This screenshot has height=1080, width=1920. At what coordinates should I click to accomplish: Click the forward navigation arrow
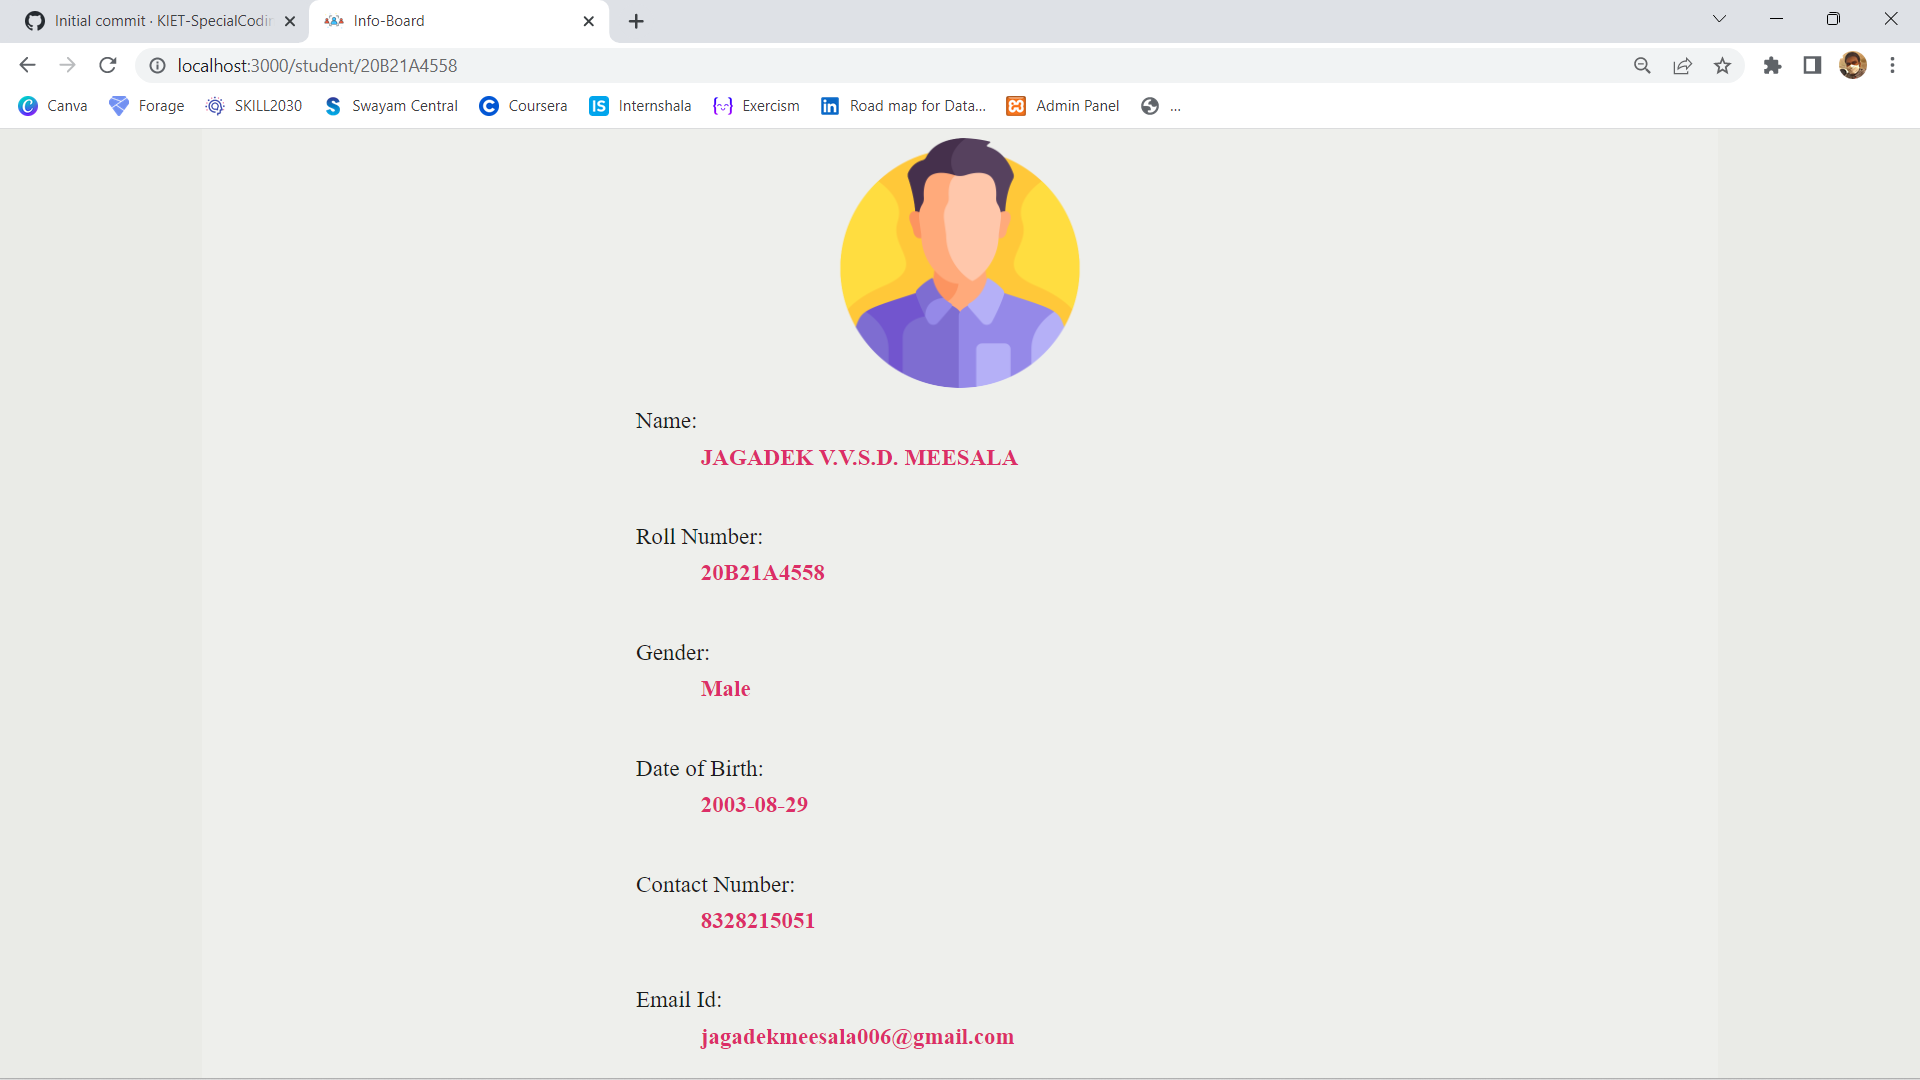coord(67,65)
